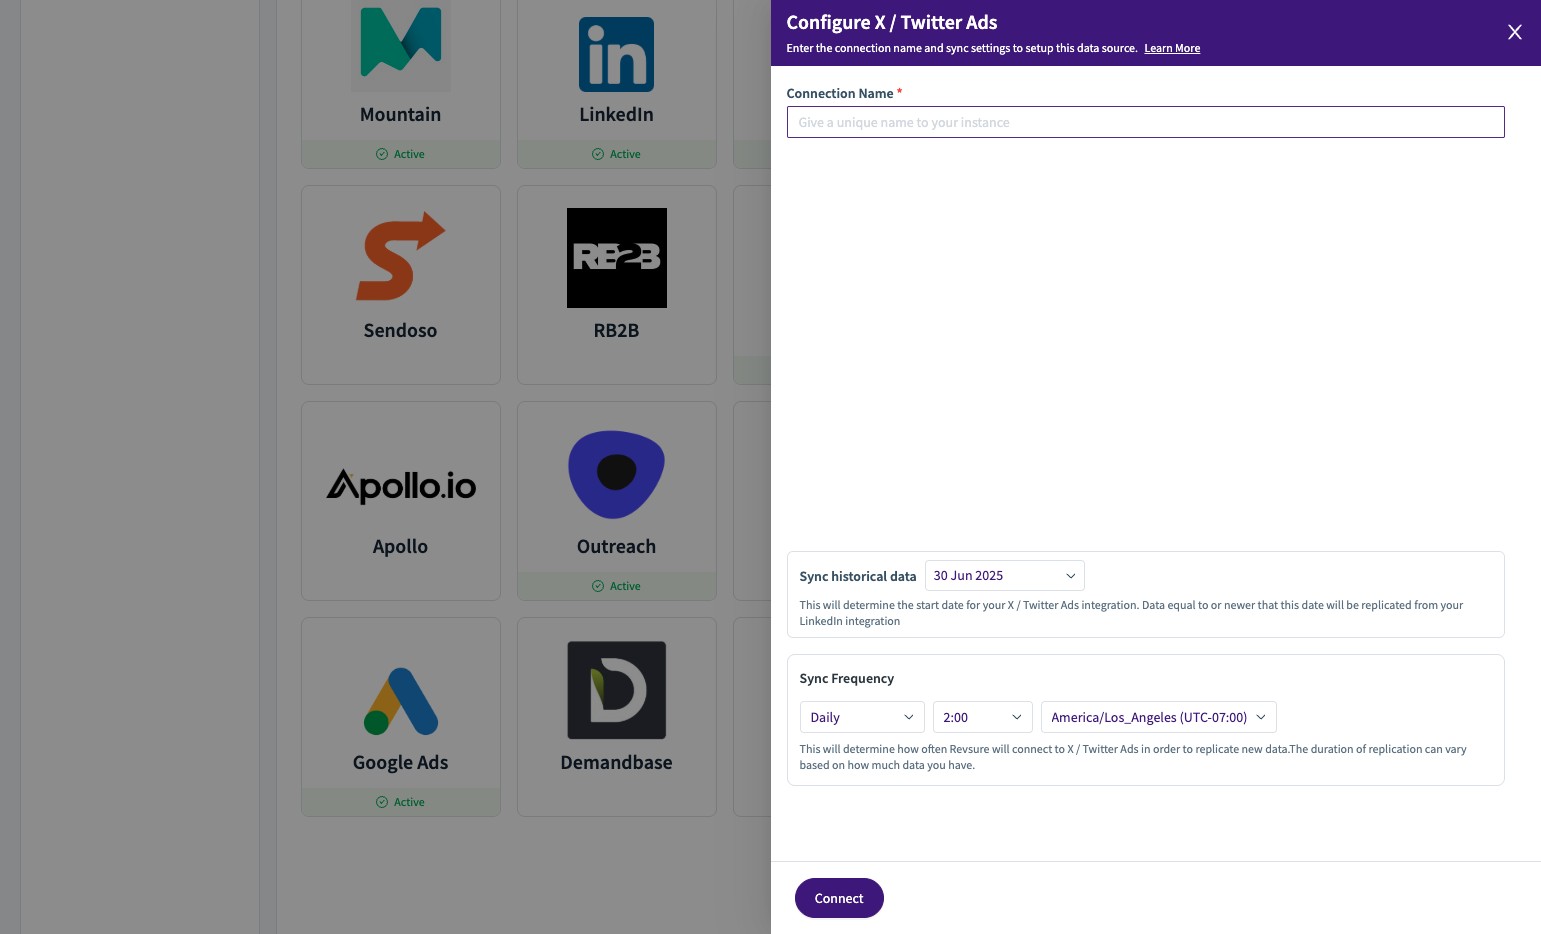This screenshot has width=1541, height=934.
Task: Click Active check icon under LinkedIn
Action: (598, 154)
